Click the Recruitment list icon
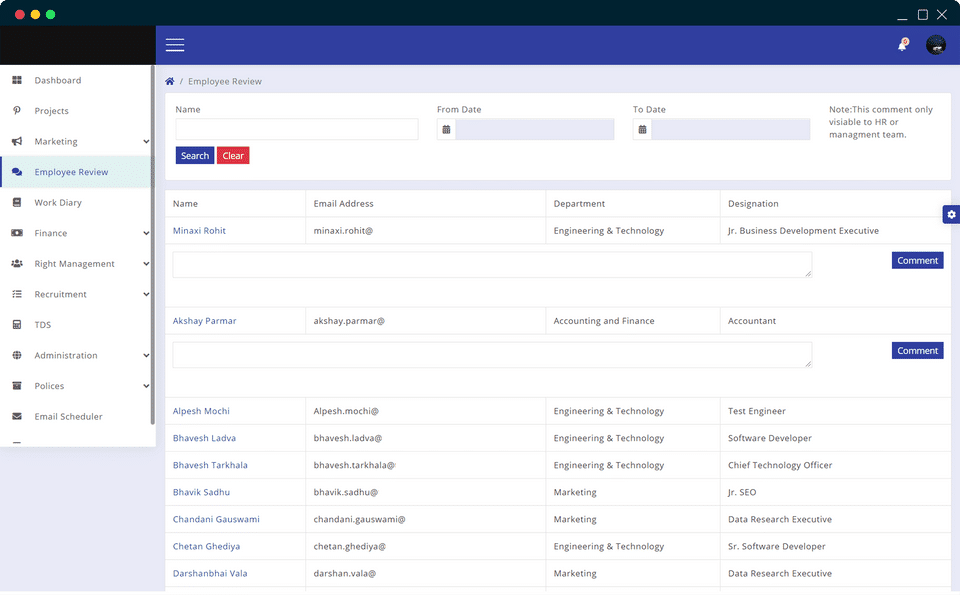Image resolution: width=960 pixels, height=595 pixels. pos(17,294)
